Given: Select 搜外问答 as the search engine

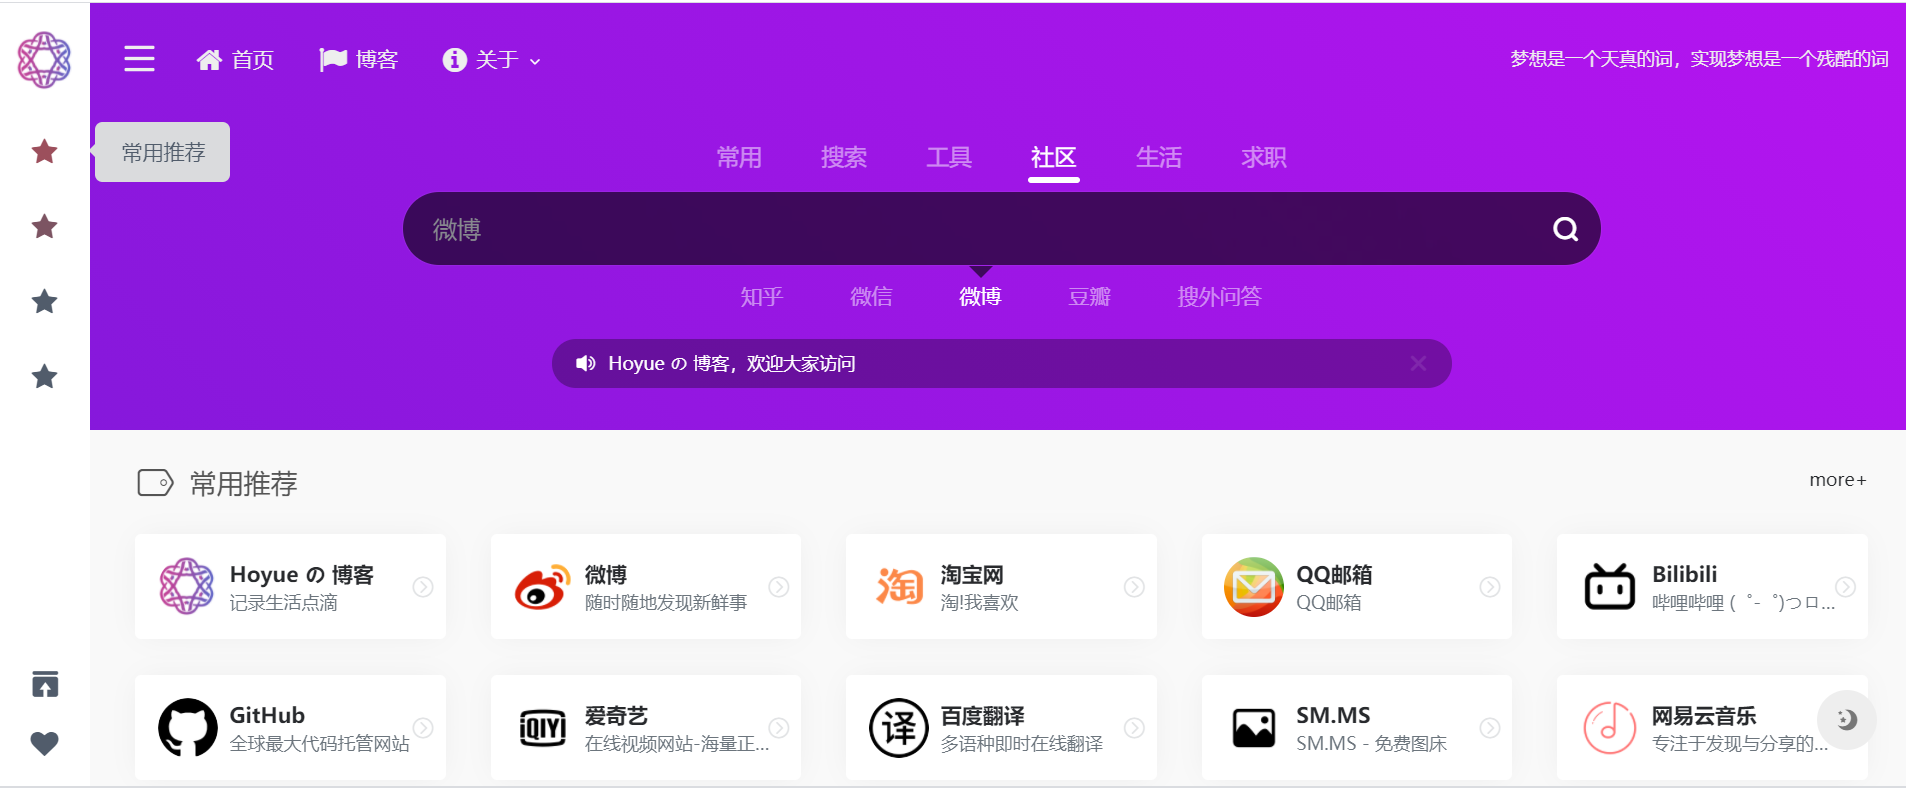Looking at the screenshot, I should (x=1219, y=296).
